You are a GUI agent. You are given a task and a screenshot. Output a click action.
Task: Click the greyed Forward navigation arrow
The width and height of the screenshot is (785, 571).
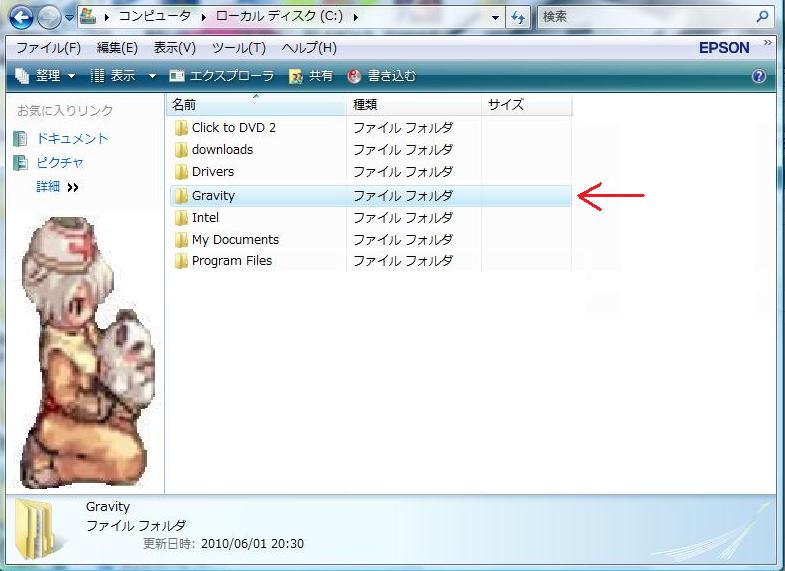click(x=49, y=19)
